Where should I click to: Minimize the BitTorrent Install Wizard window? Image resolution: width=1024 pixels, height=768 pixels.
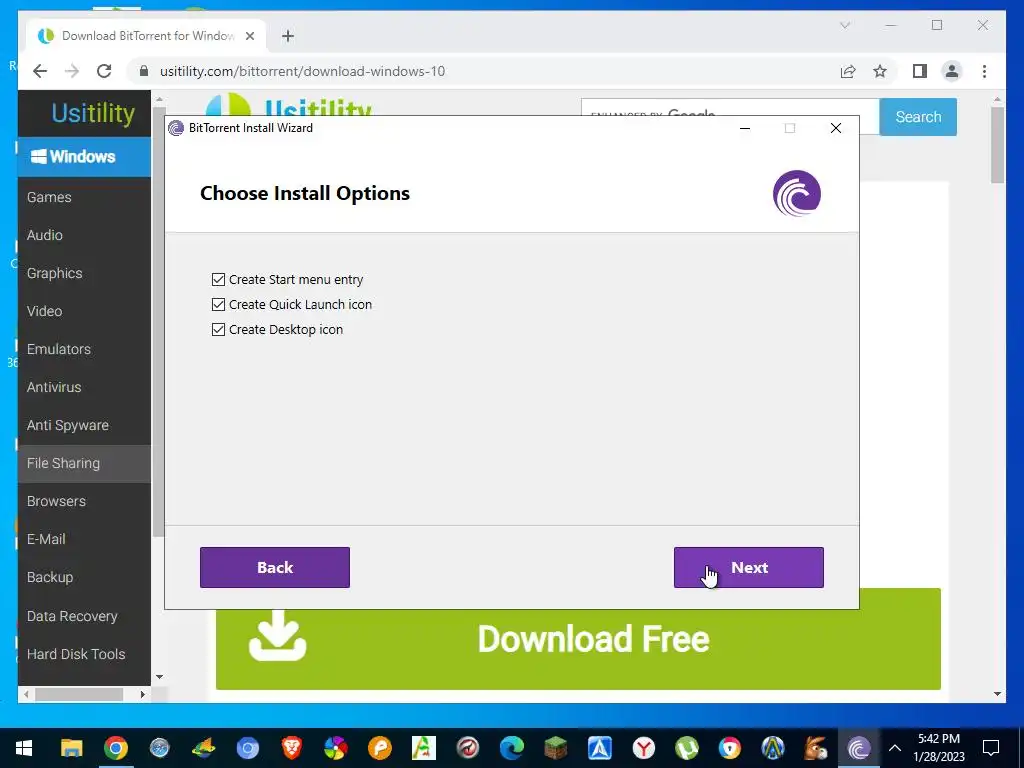[744, 128]
